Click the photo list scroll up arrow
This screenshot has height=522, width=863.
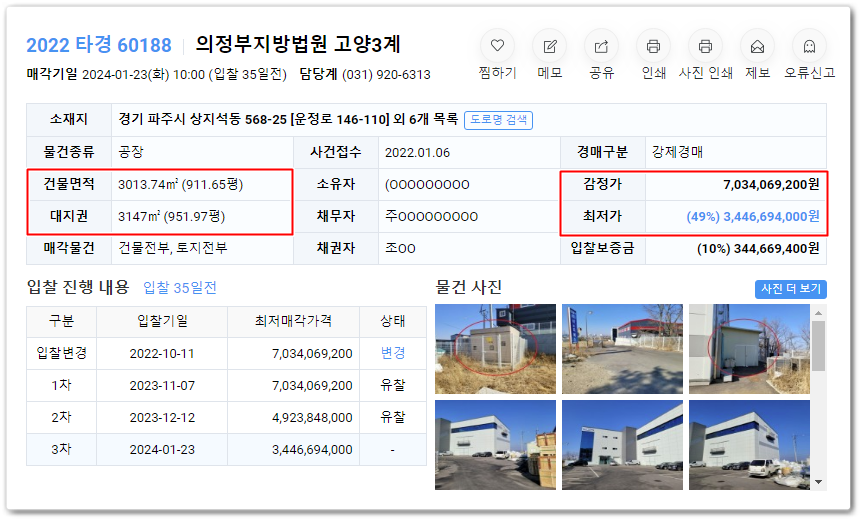(x=818, y=312)
